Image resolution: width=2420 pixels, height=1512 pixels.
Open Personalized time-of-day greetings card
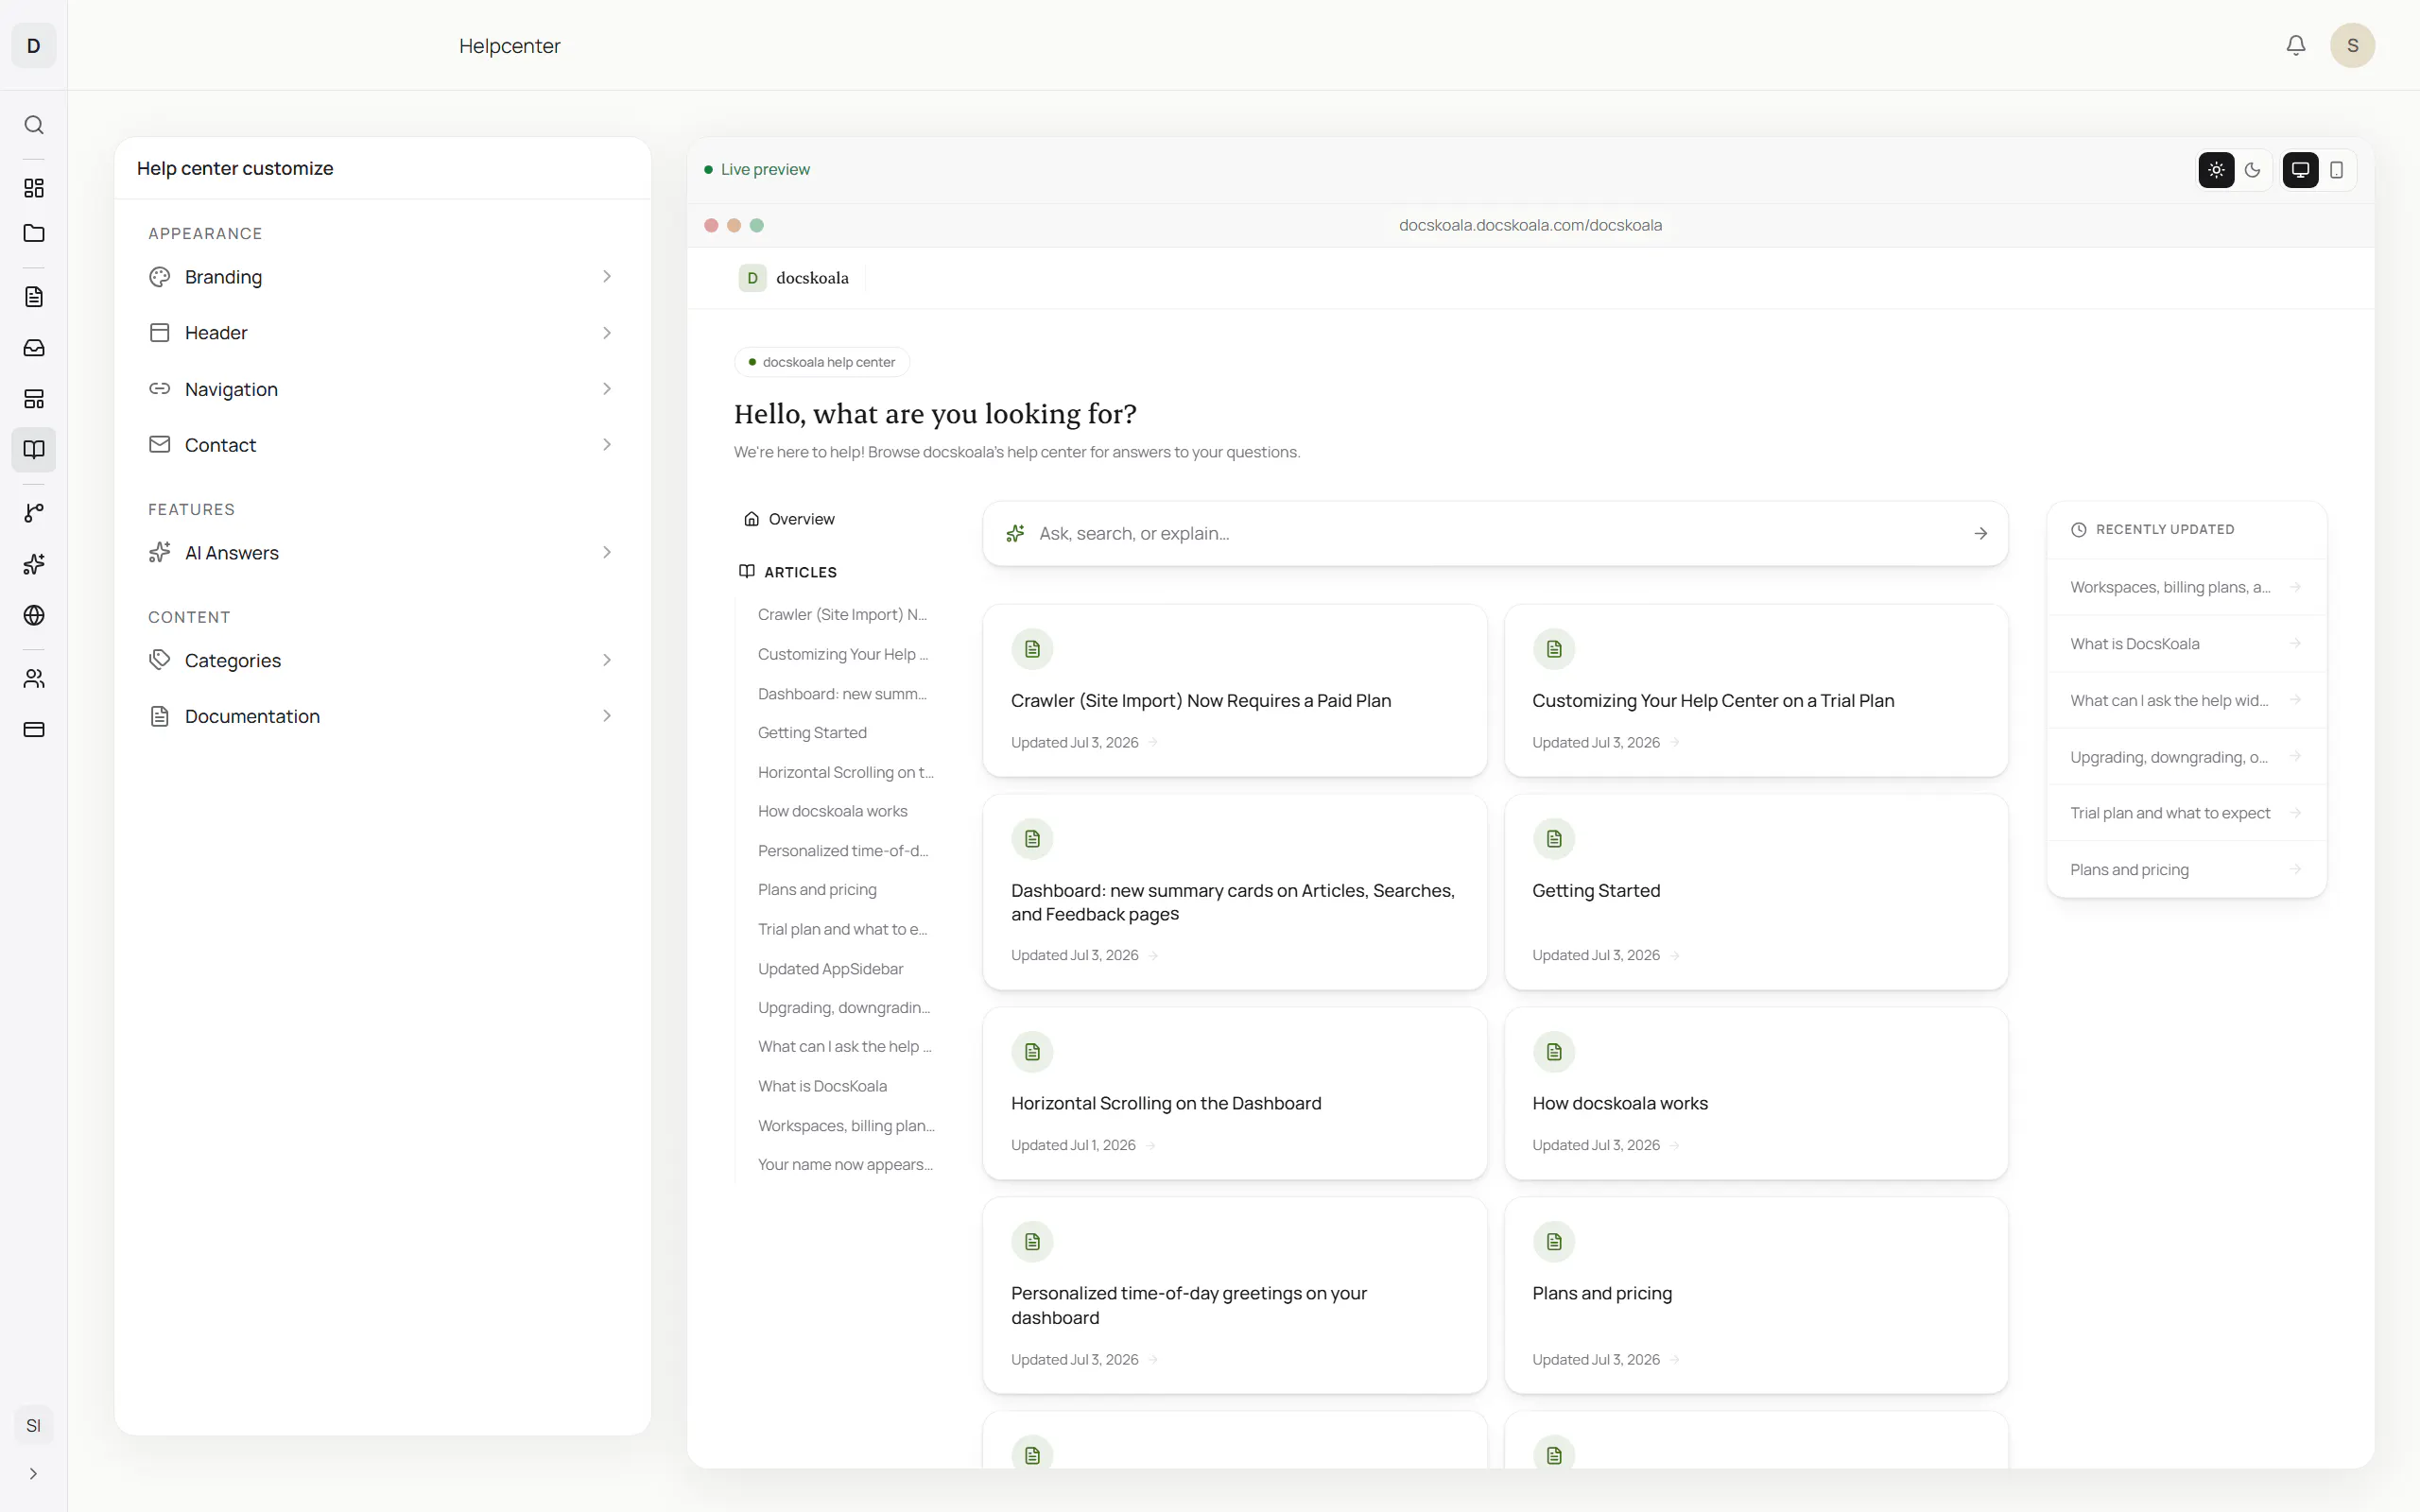[1235, 1296]
